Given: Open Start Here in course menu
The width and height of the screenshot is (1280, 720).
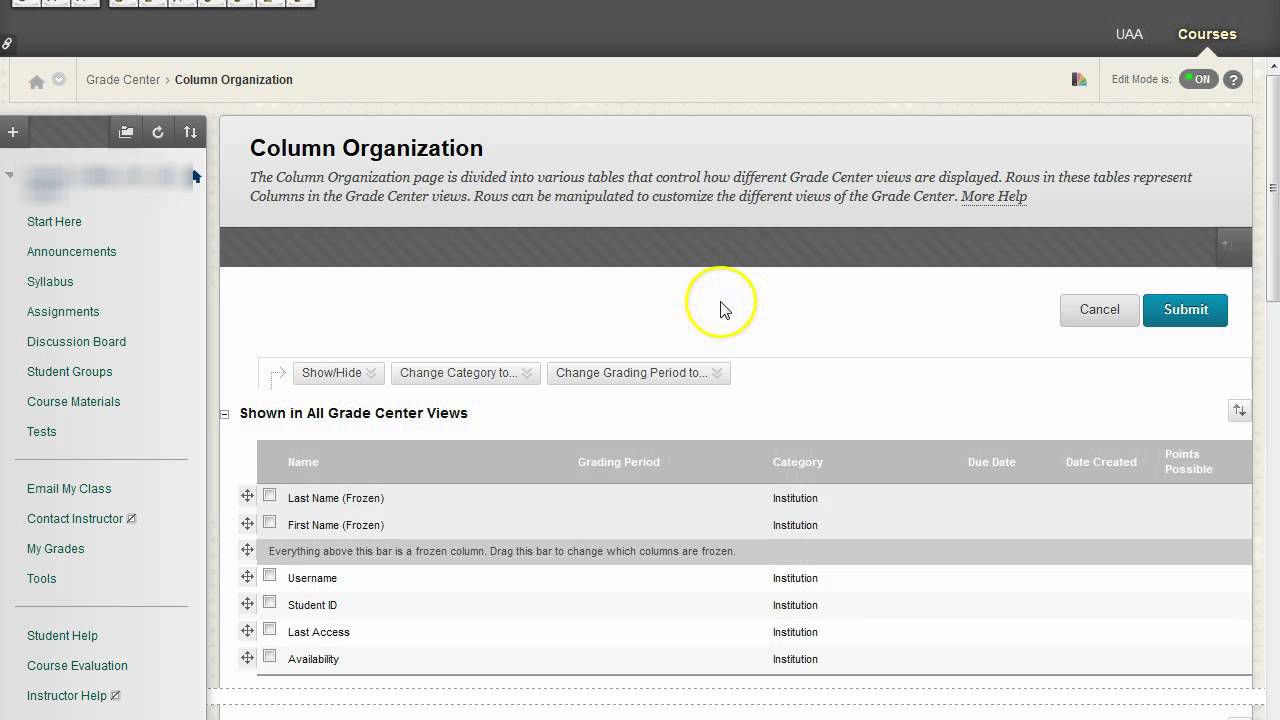Looking at the screenshot, I should 54,222.
